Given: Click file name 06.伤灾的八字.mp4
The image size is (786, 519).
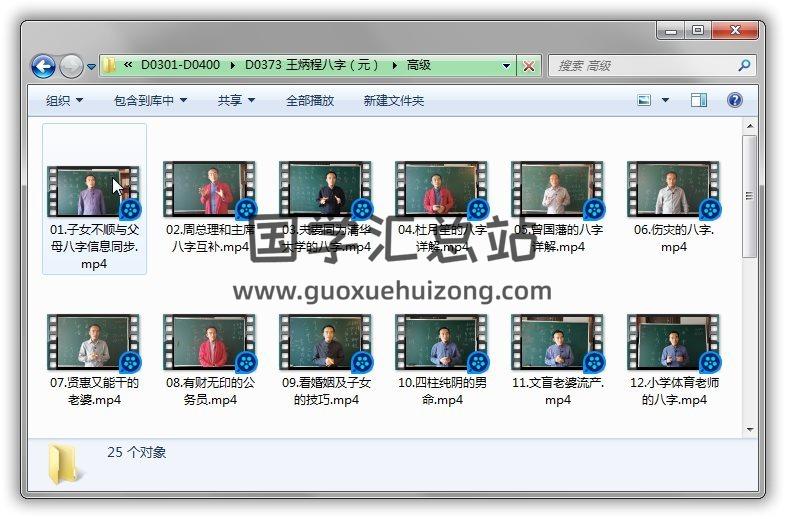Looking at the screenshot, I should tap(674, 238).
